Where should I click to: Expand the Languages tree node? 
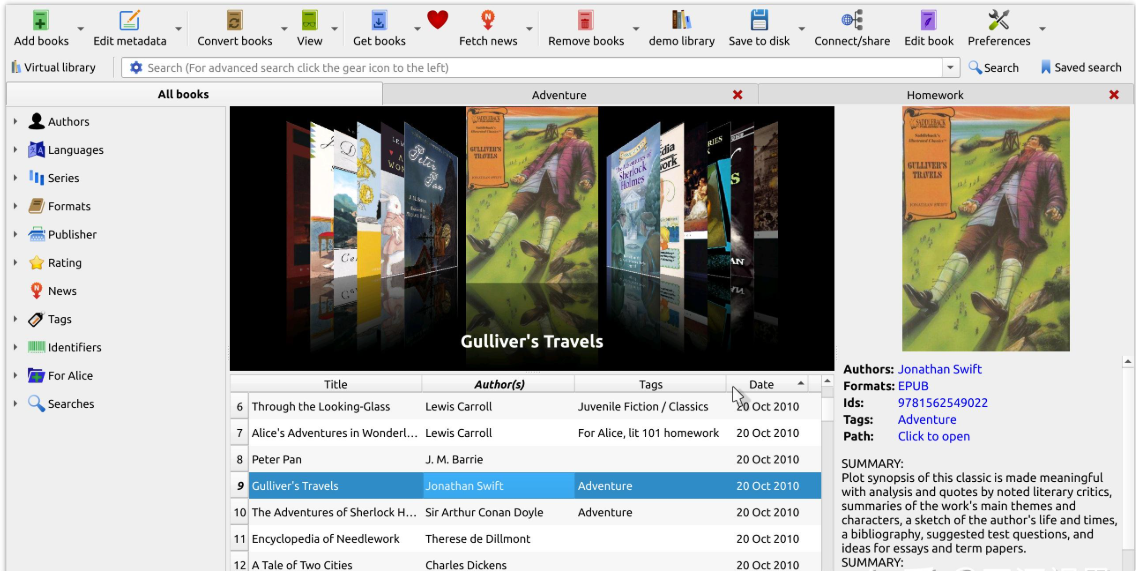point(15,149)
